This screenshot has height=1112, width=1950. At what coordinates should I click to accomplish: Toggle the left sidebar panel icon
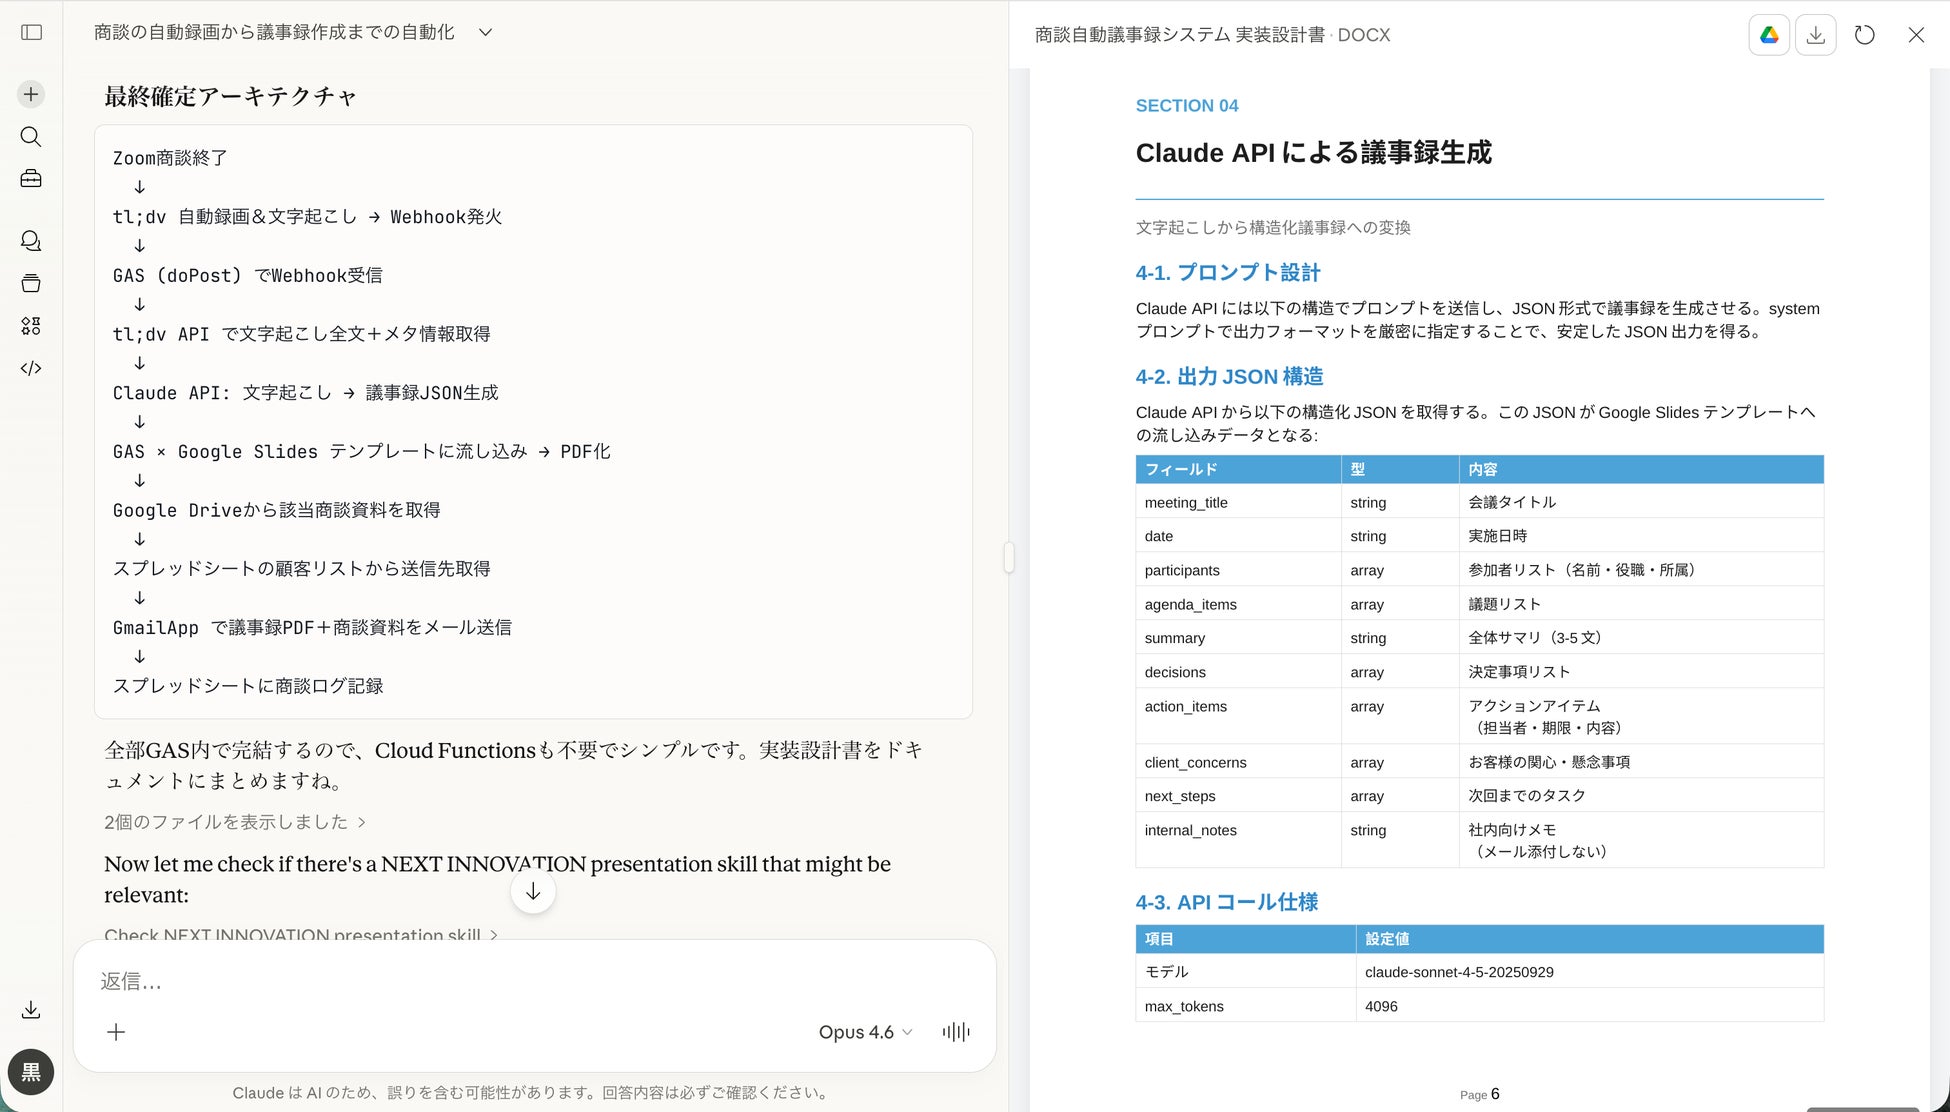click(31, 32)
